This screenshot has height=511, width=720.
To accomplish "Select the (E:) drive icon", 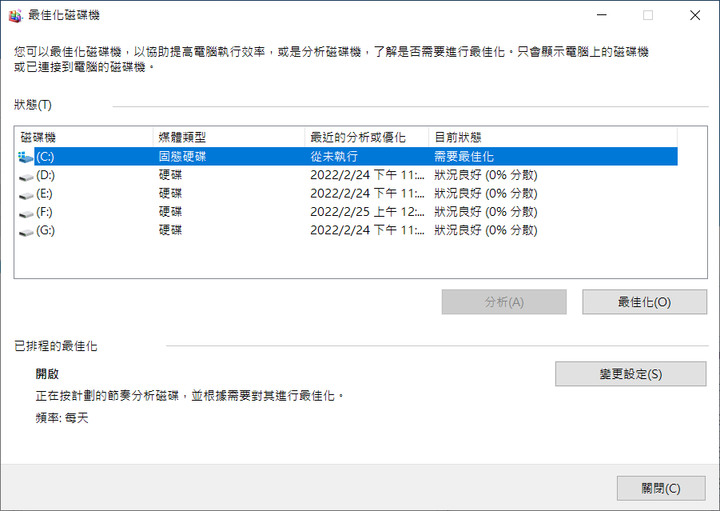I will point(26,195).
